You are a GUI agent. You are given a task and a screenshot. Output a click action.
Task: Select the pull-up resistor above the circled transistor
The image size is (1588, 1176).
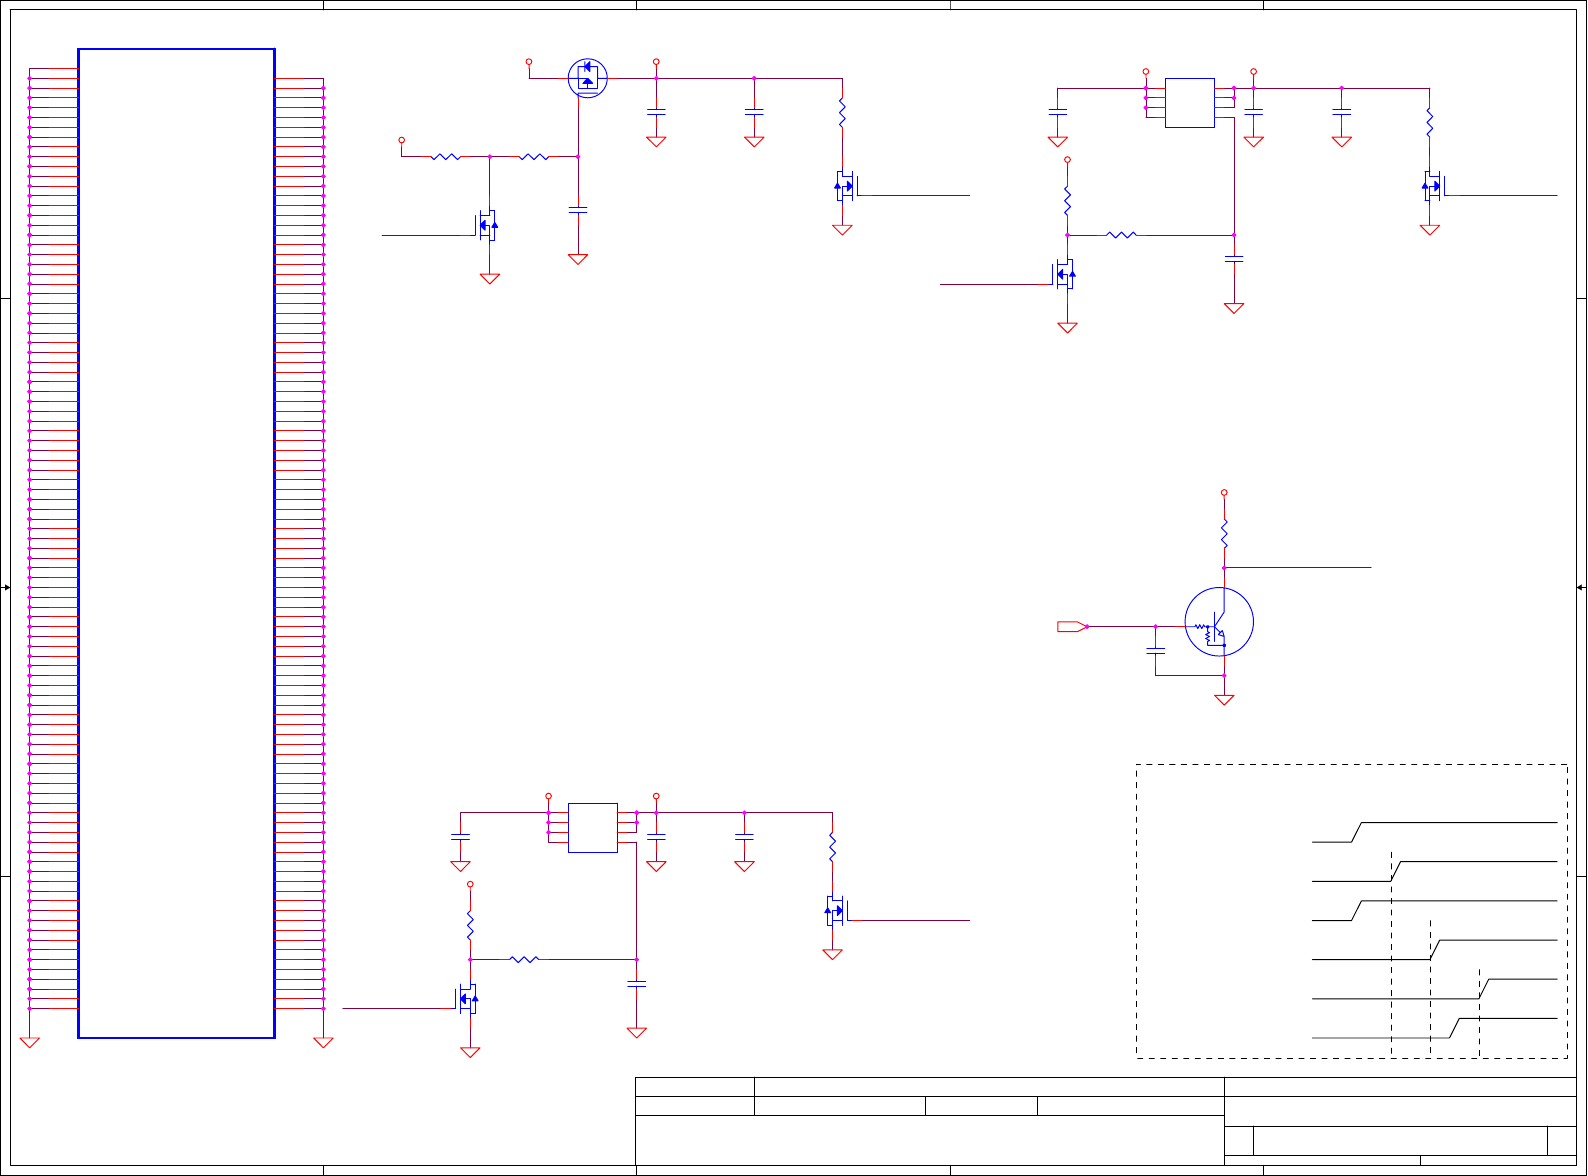tap(1224, 533)
